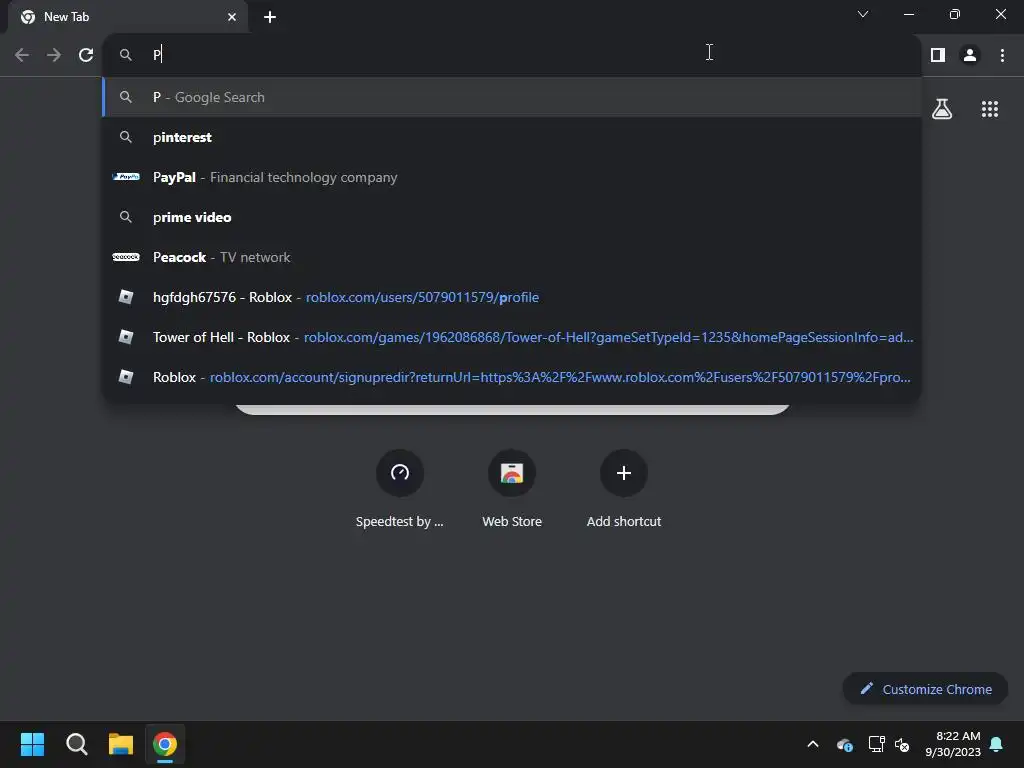Click the muted volume tray icon

(x=902, y=744)
